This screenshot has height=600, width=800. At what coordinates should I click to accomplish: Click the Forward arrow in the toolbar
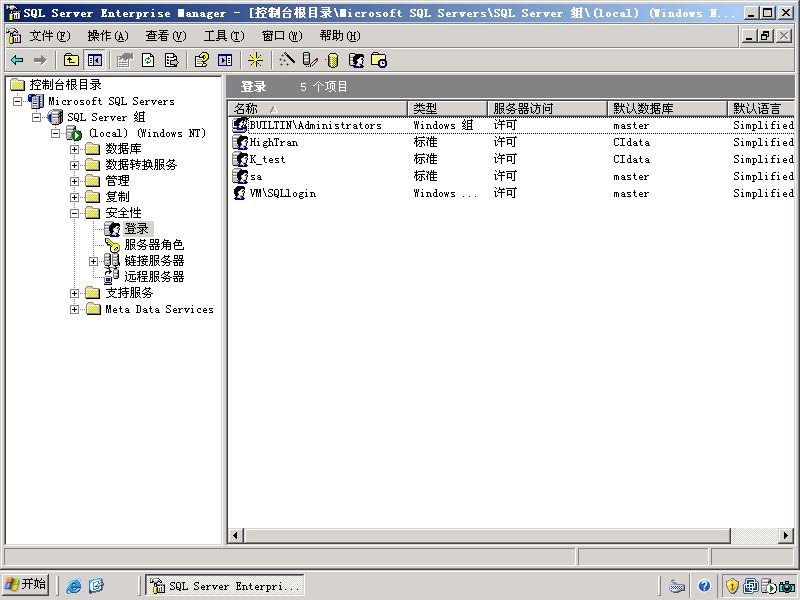[x=40, y=60]
